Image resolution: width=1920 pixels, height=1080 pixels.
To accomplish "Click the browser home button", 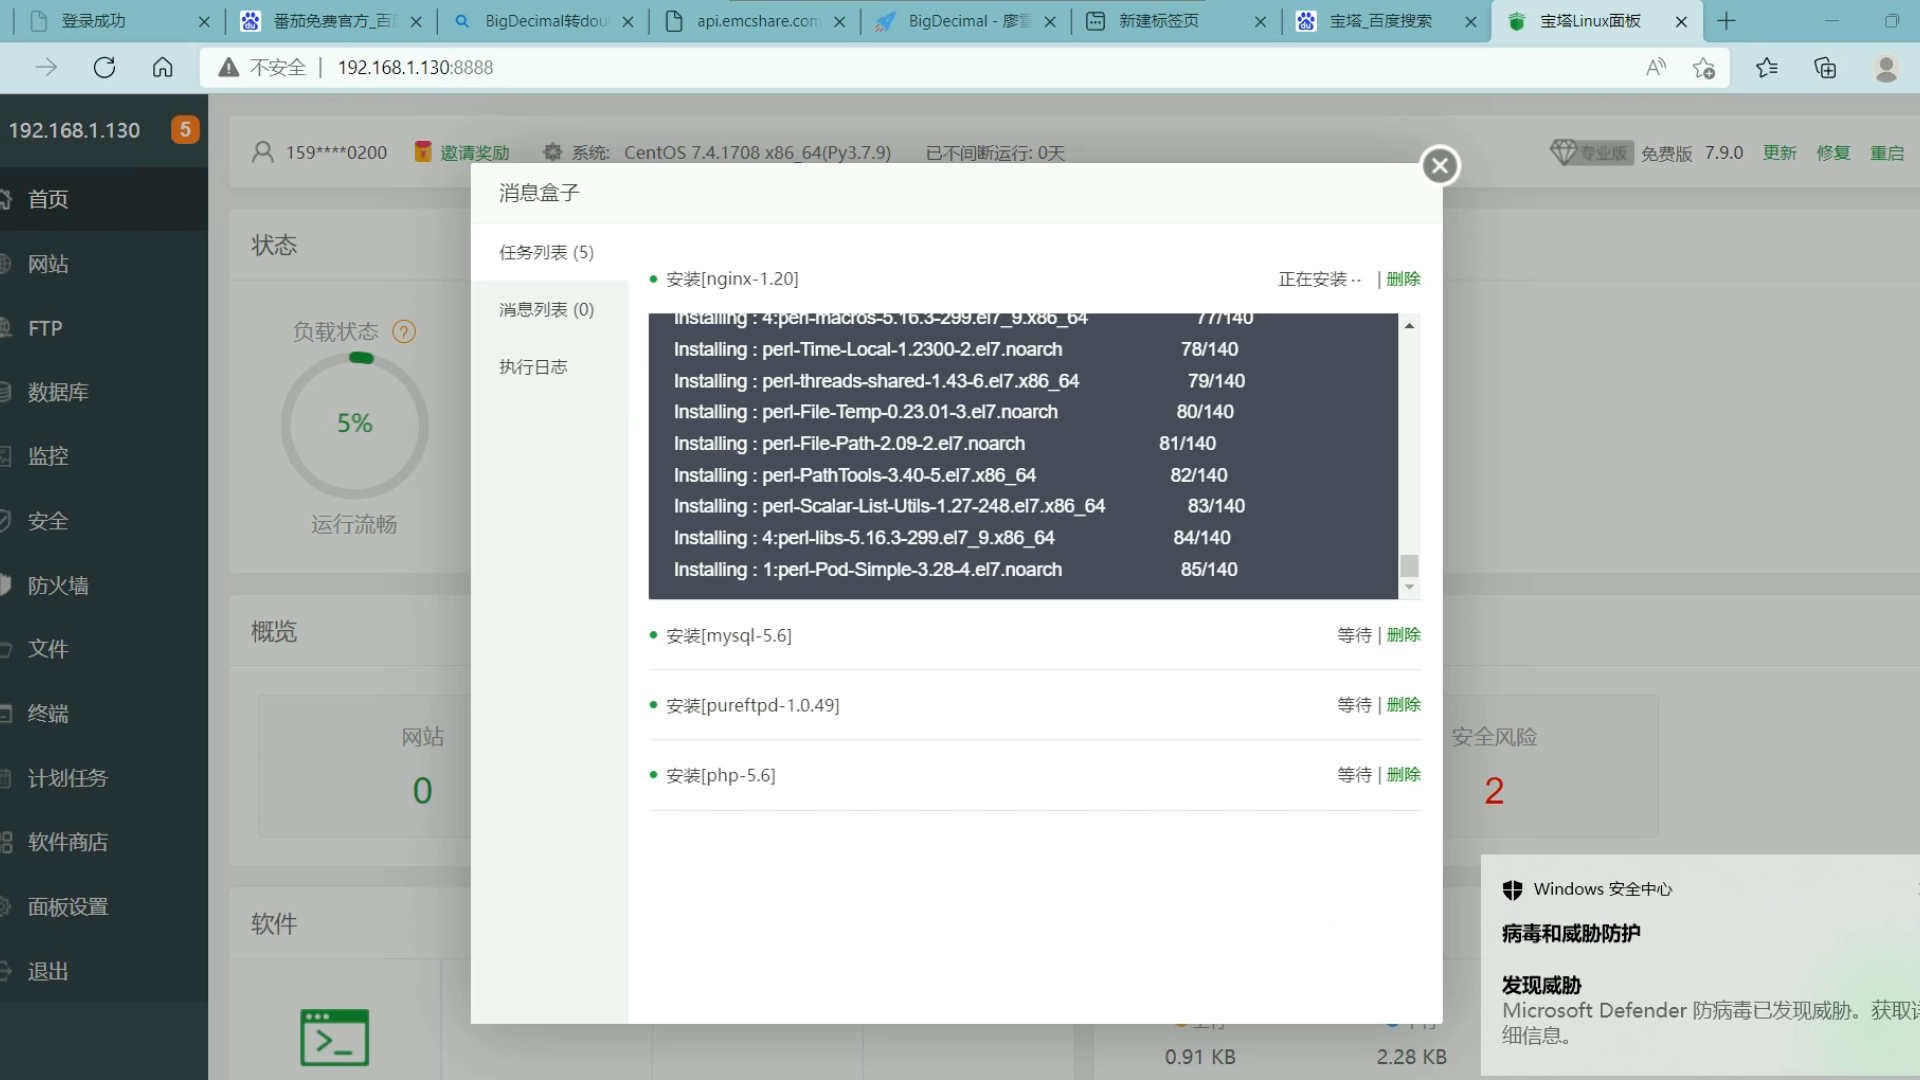I will [x=162, y=67].
